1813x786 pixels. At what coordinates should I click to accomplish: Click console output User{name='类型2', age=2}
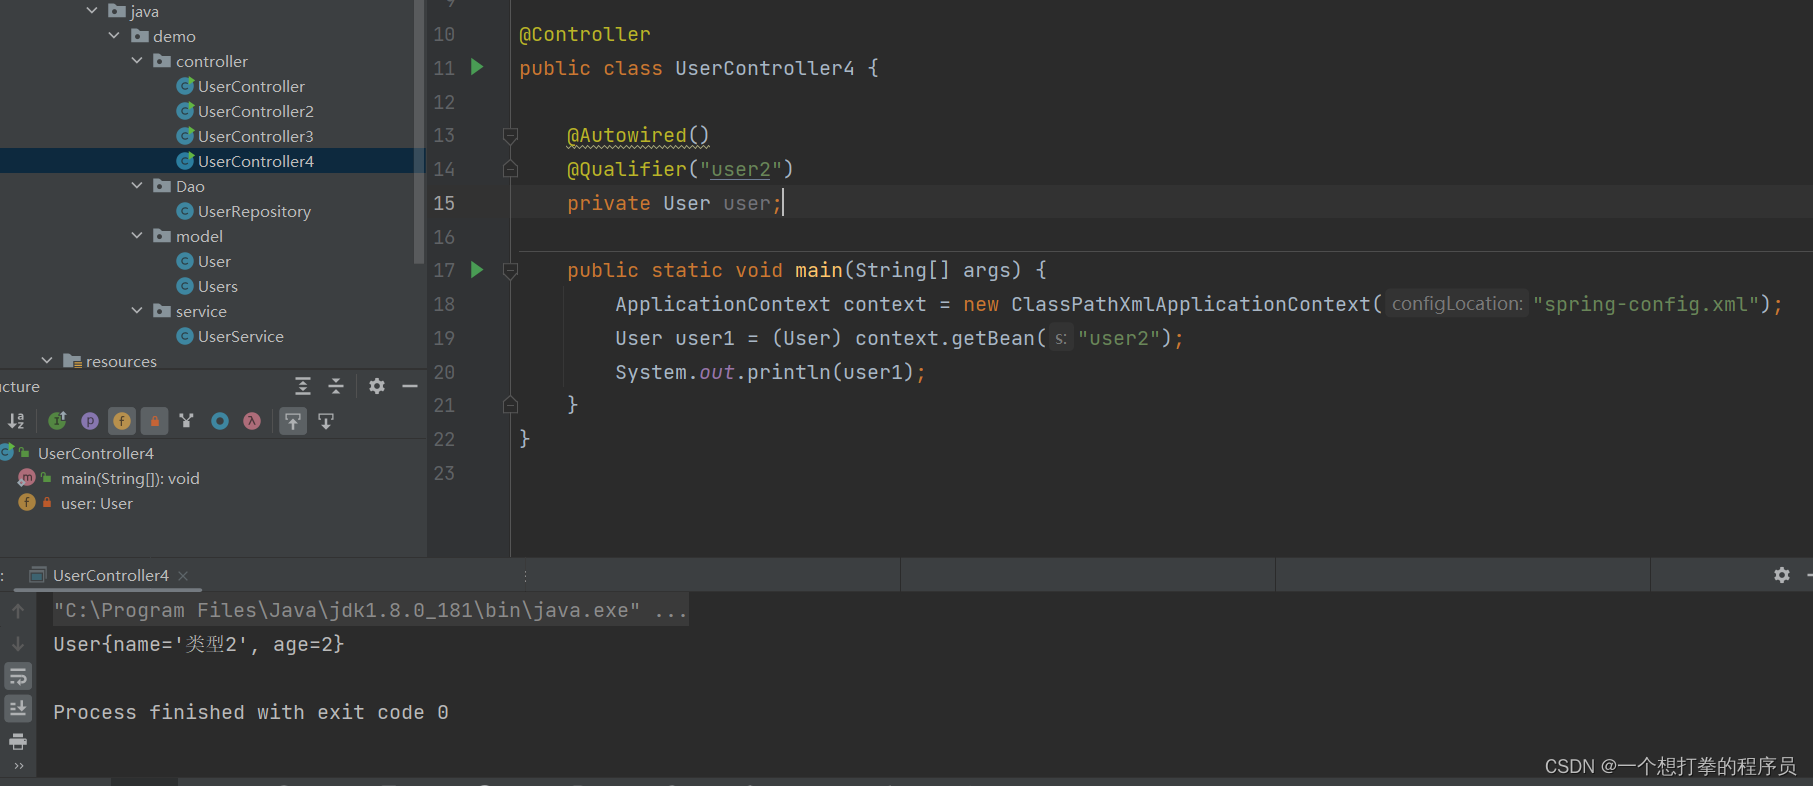pyautogui.click(x=198, y=644)
